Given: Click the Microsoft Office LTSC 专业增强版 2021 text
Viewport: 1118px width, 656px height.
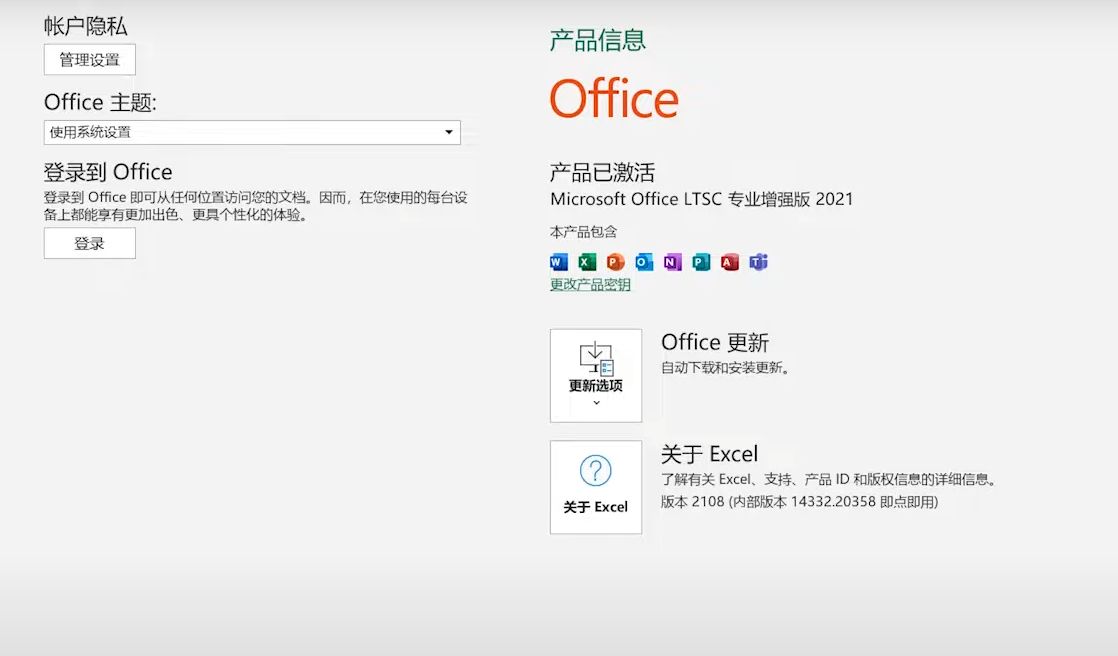Looking at the screenshot, I should pyautogui.click(x=702, y=199).
